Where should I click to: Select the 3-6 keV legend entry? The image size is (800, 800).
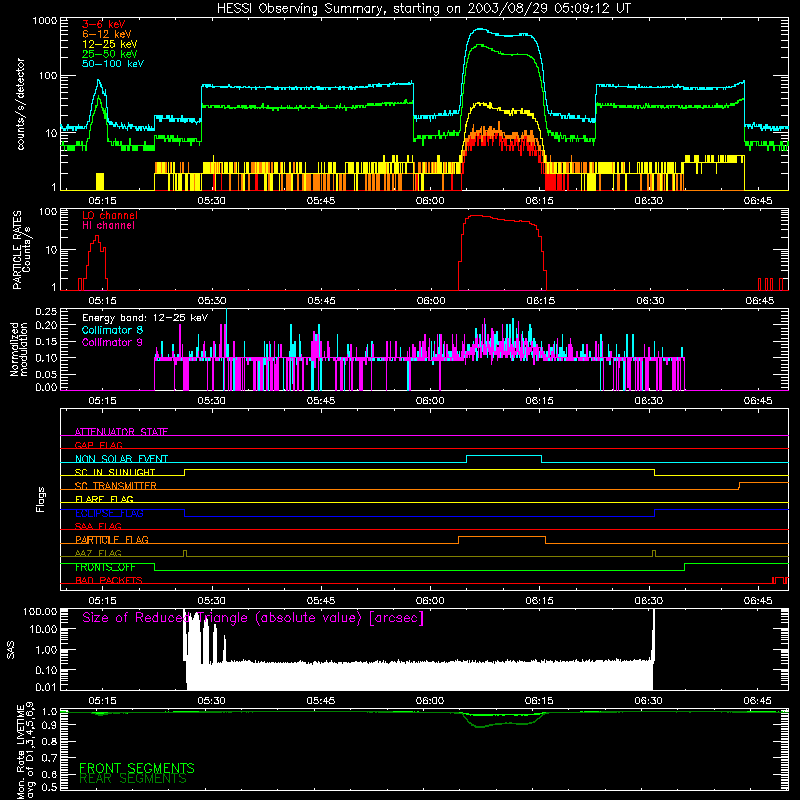tap(103, 24)
